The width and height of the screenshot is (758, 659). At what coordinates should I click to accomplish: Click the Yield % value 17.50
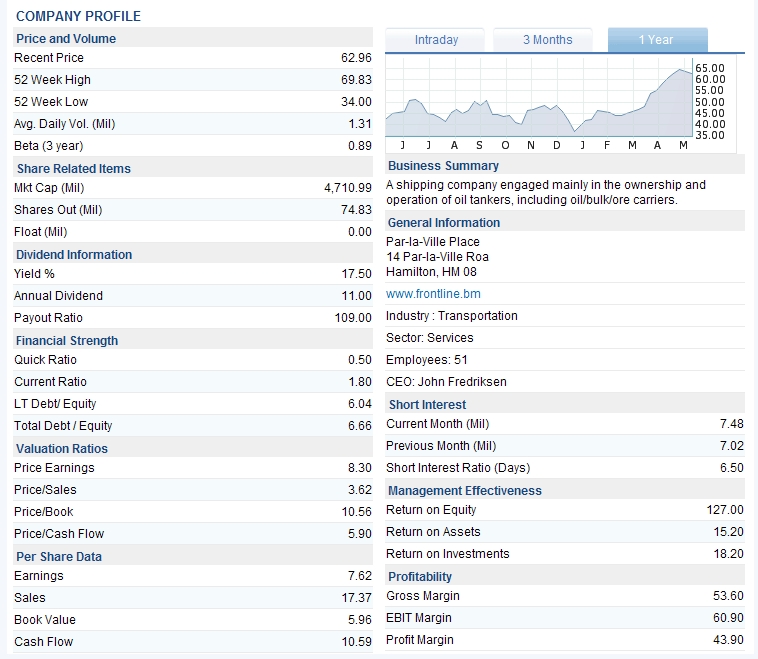(356, 274)
